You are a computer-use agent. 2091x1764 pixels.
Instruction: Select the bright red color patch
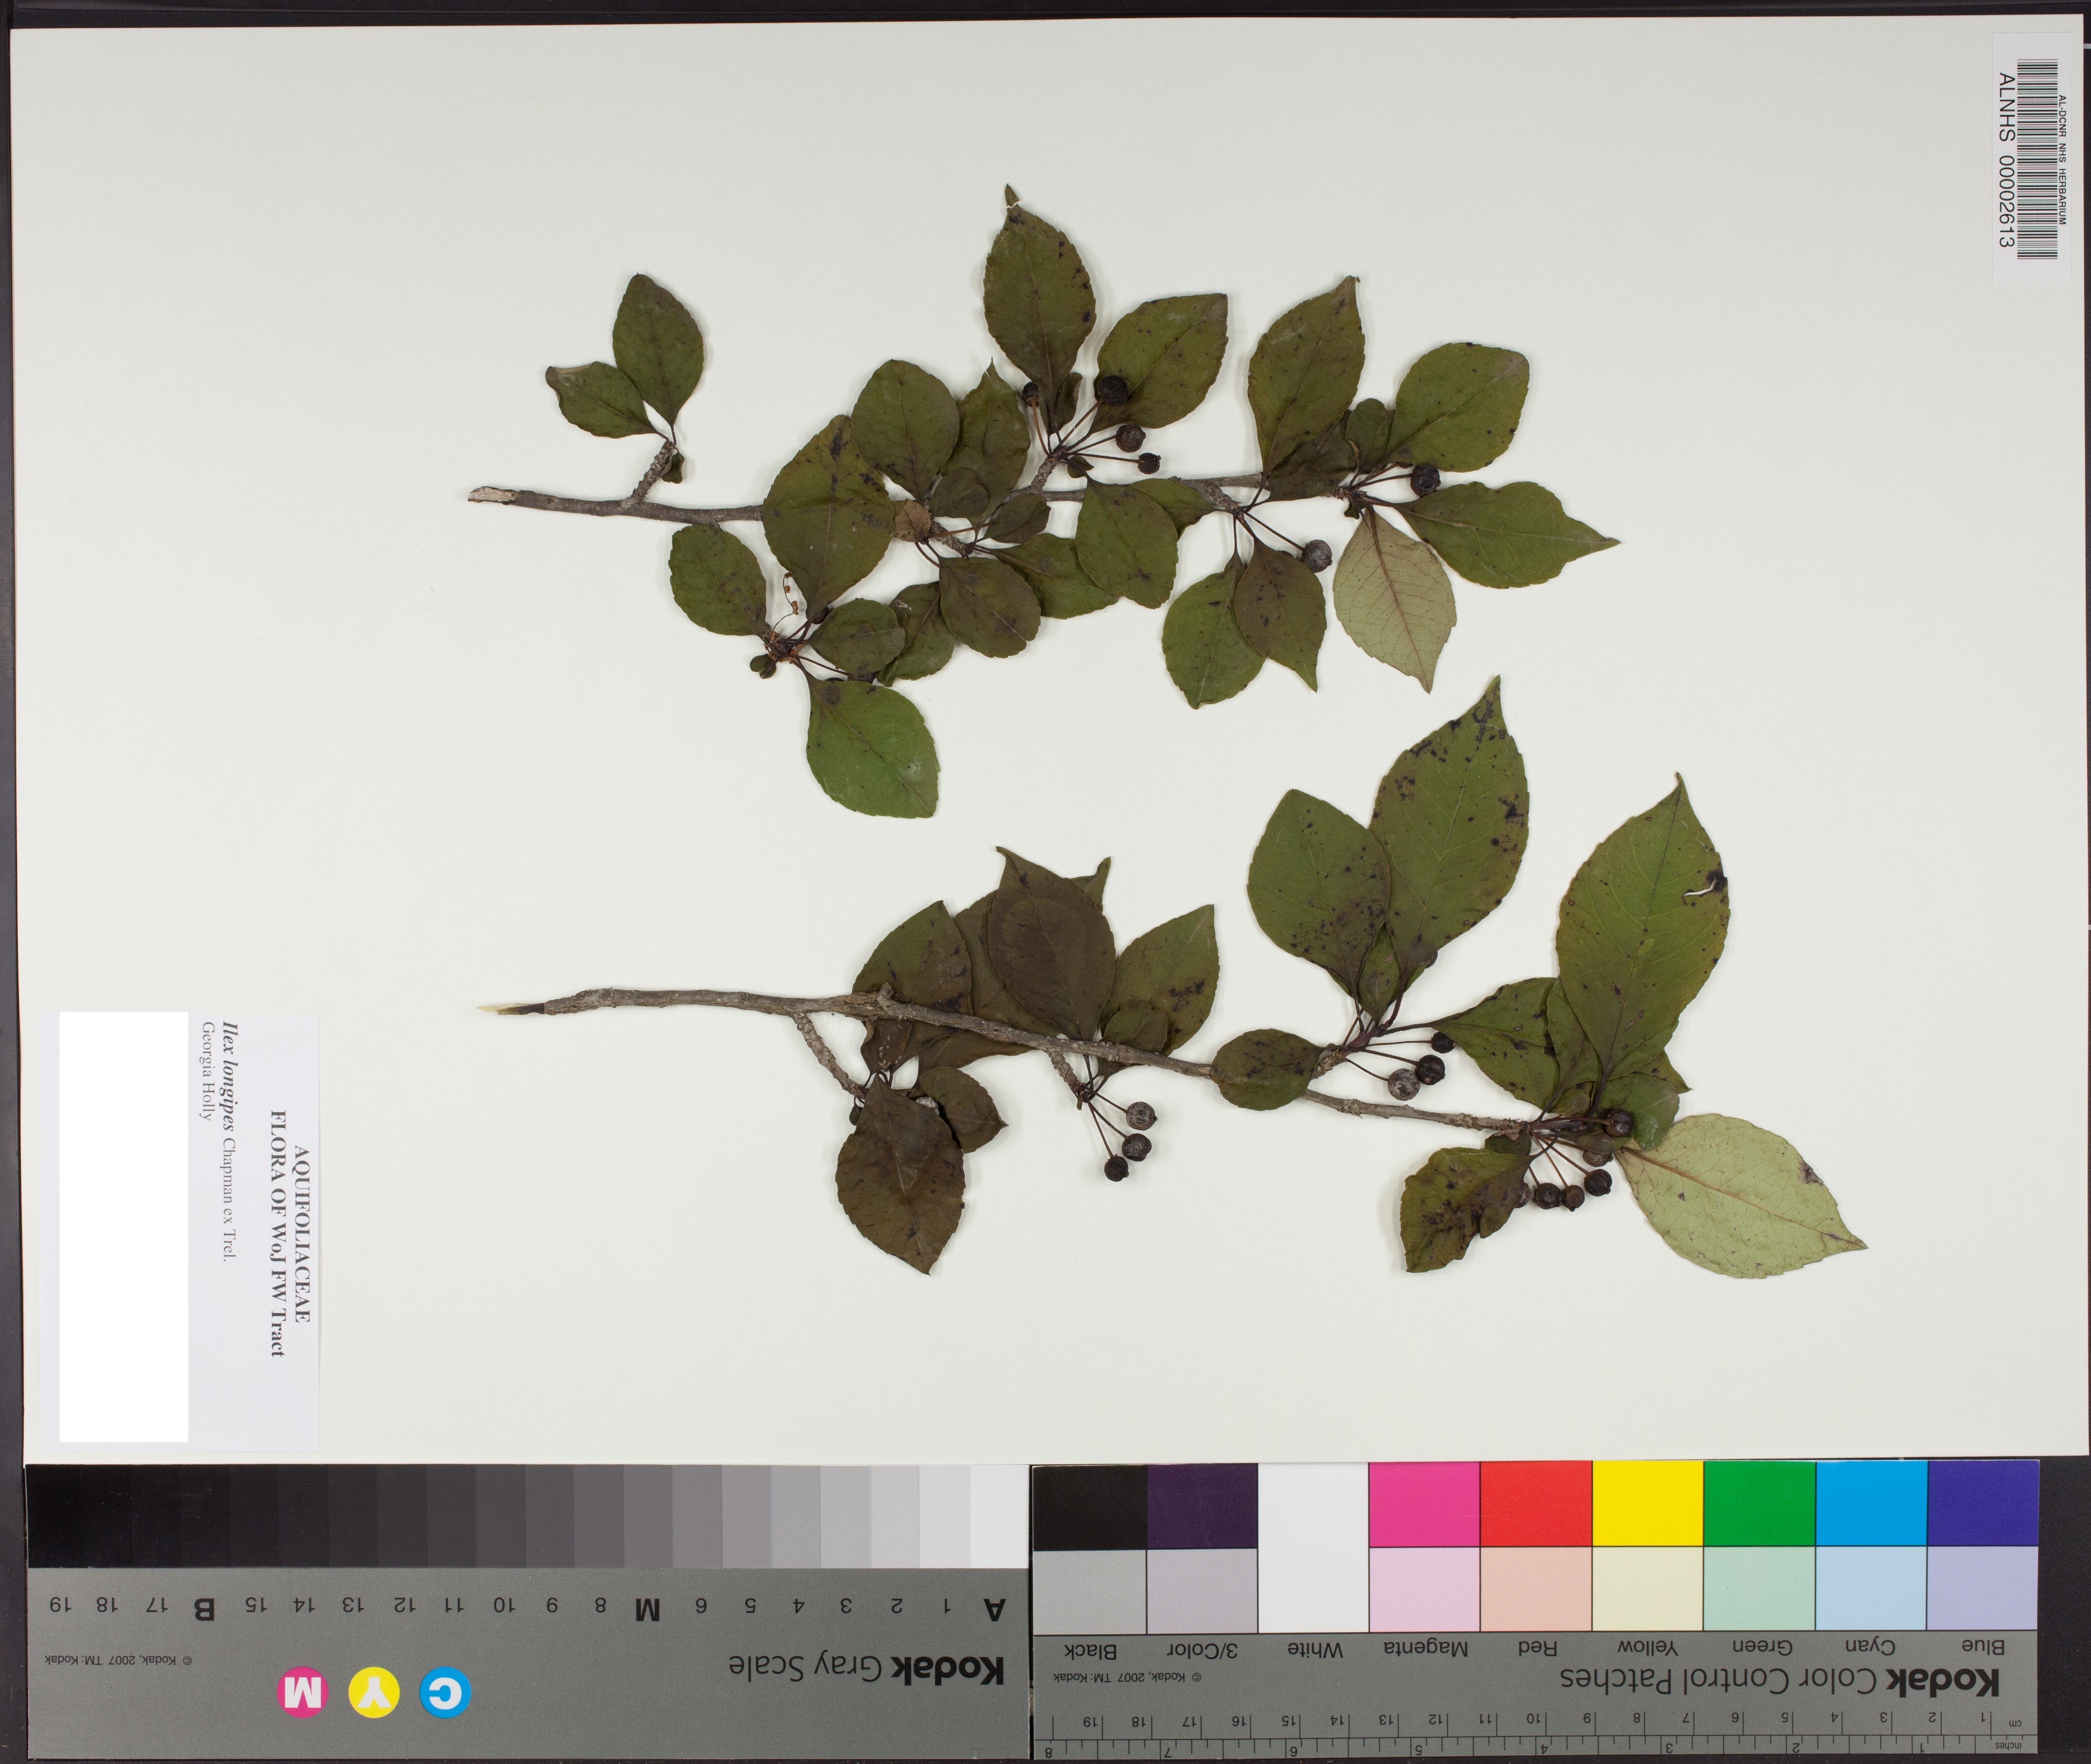(1535, 1503)
